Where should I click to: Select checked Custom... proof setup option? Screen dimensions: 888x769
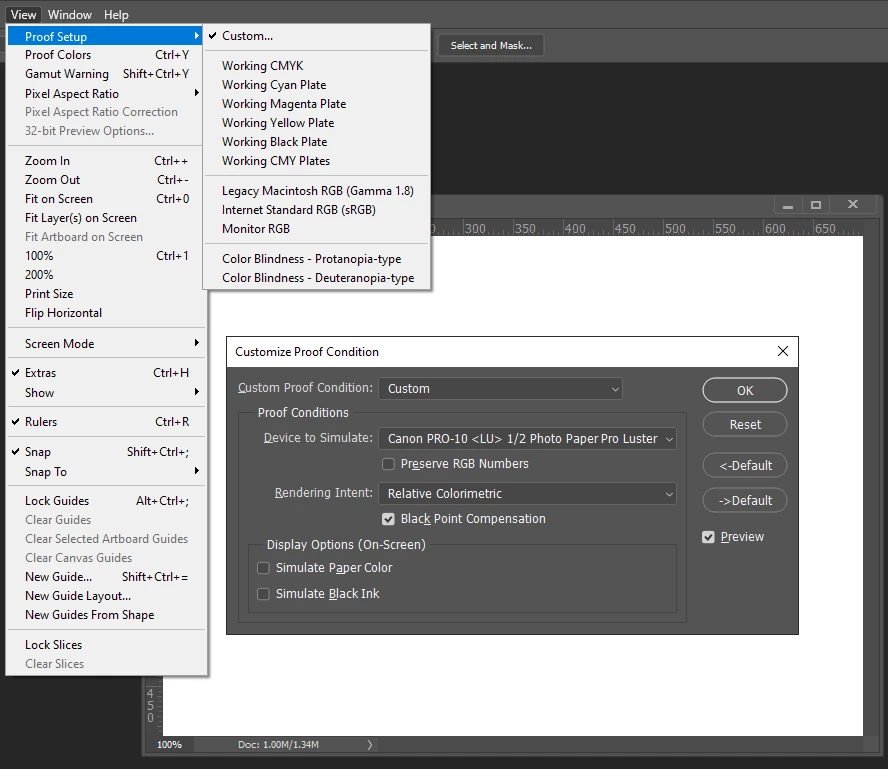coord(317,36)
